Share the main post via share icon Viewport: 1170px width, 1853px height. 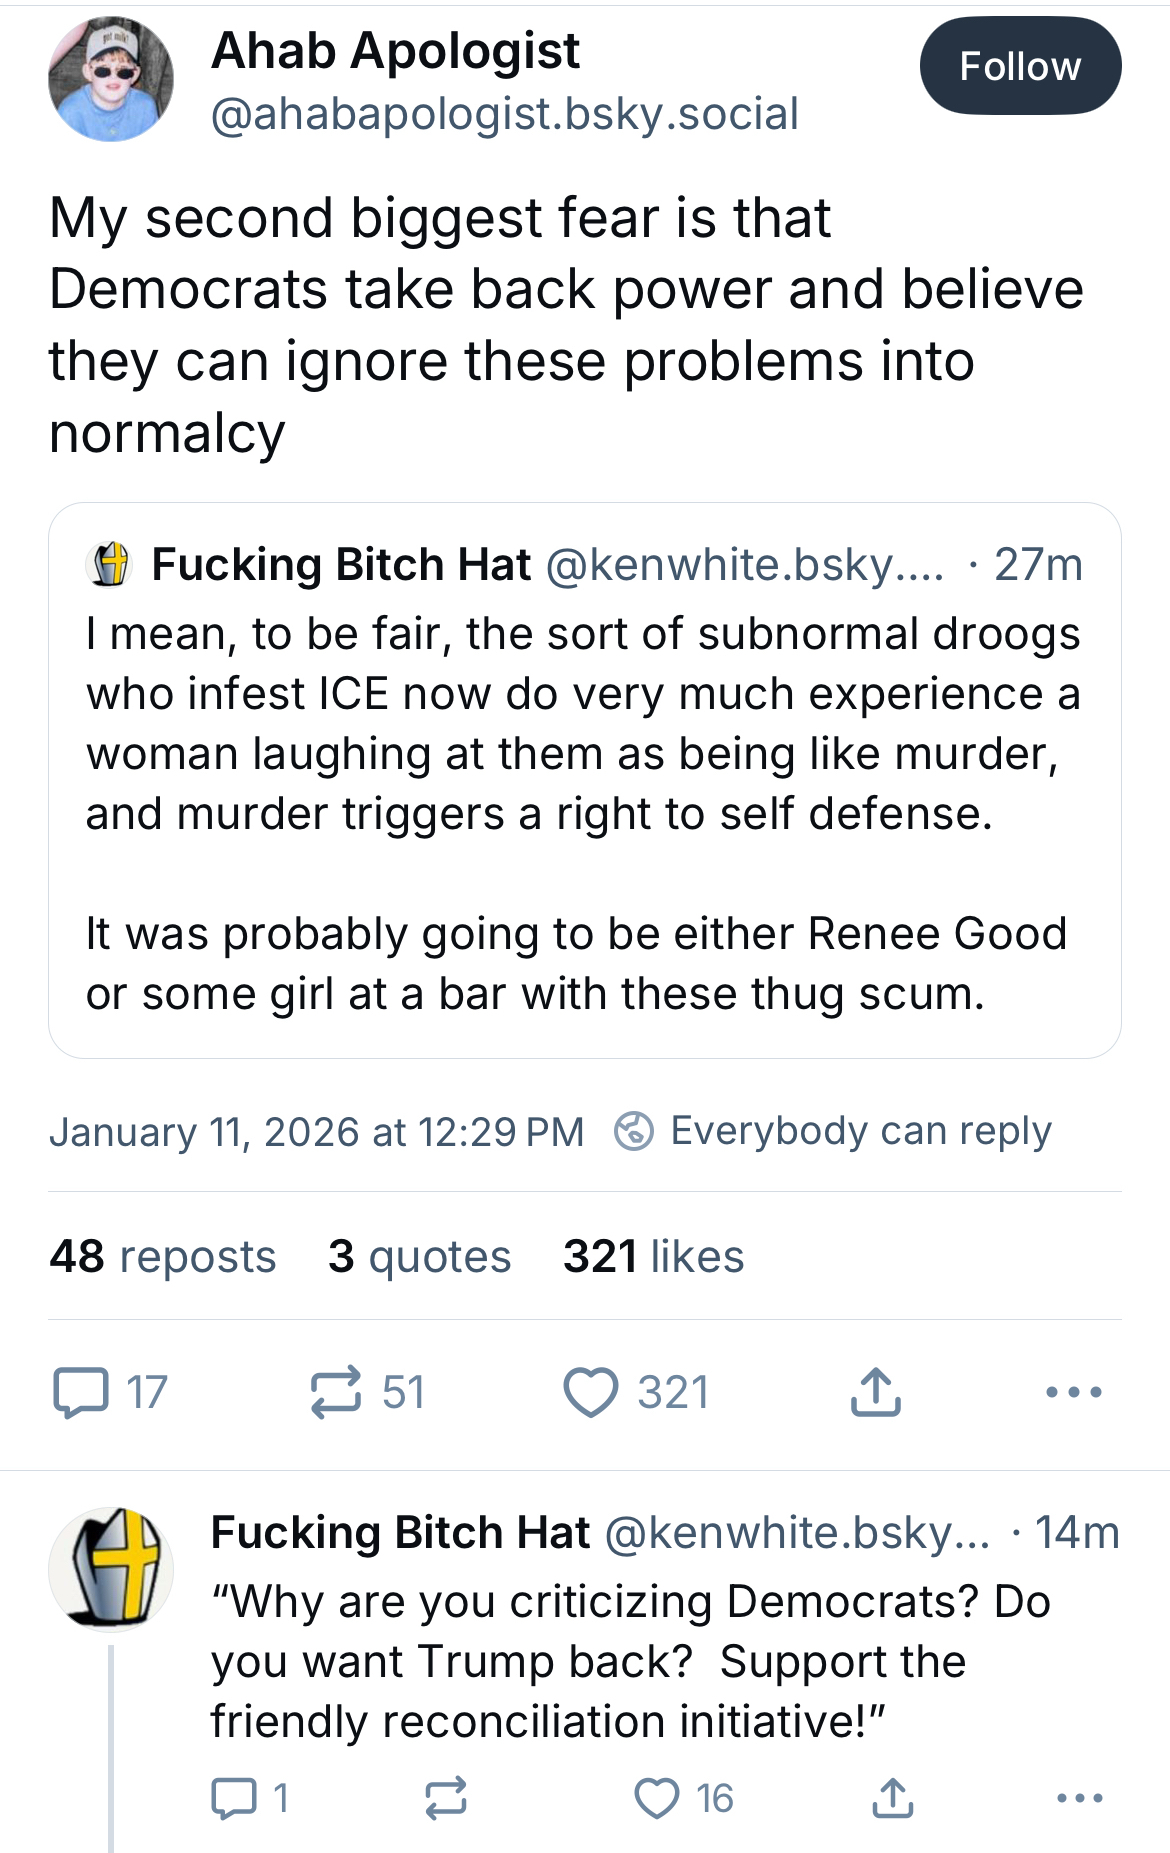point(875,1392)
